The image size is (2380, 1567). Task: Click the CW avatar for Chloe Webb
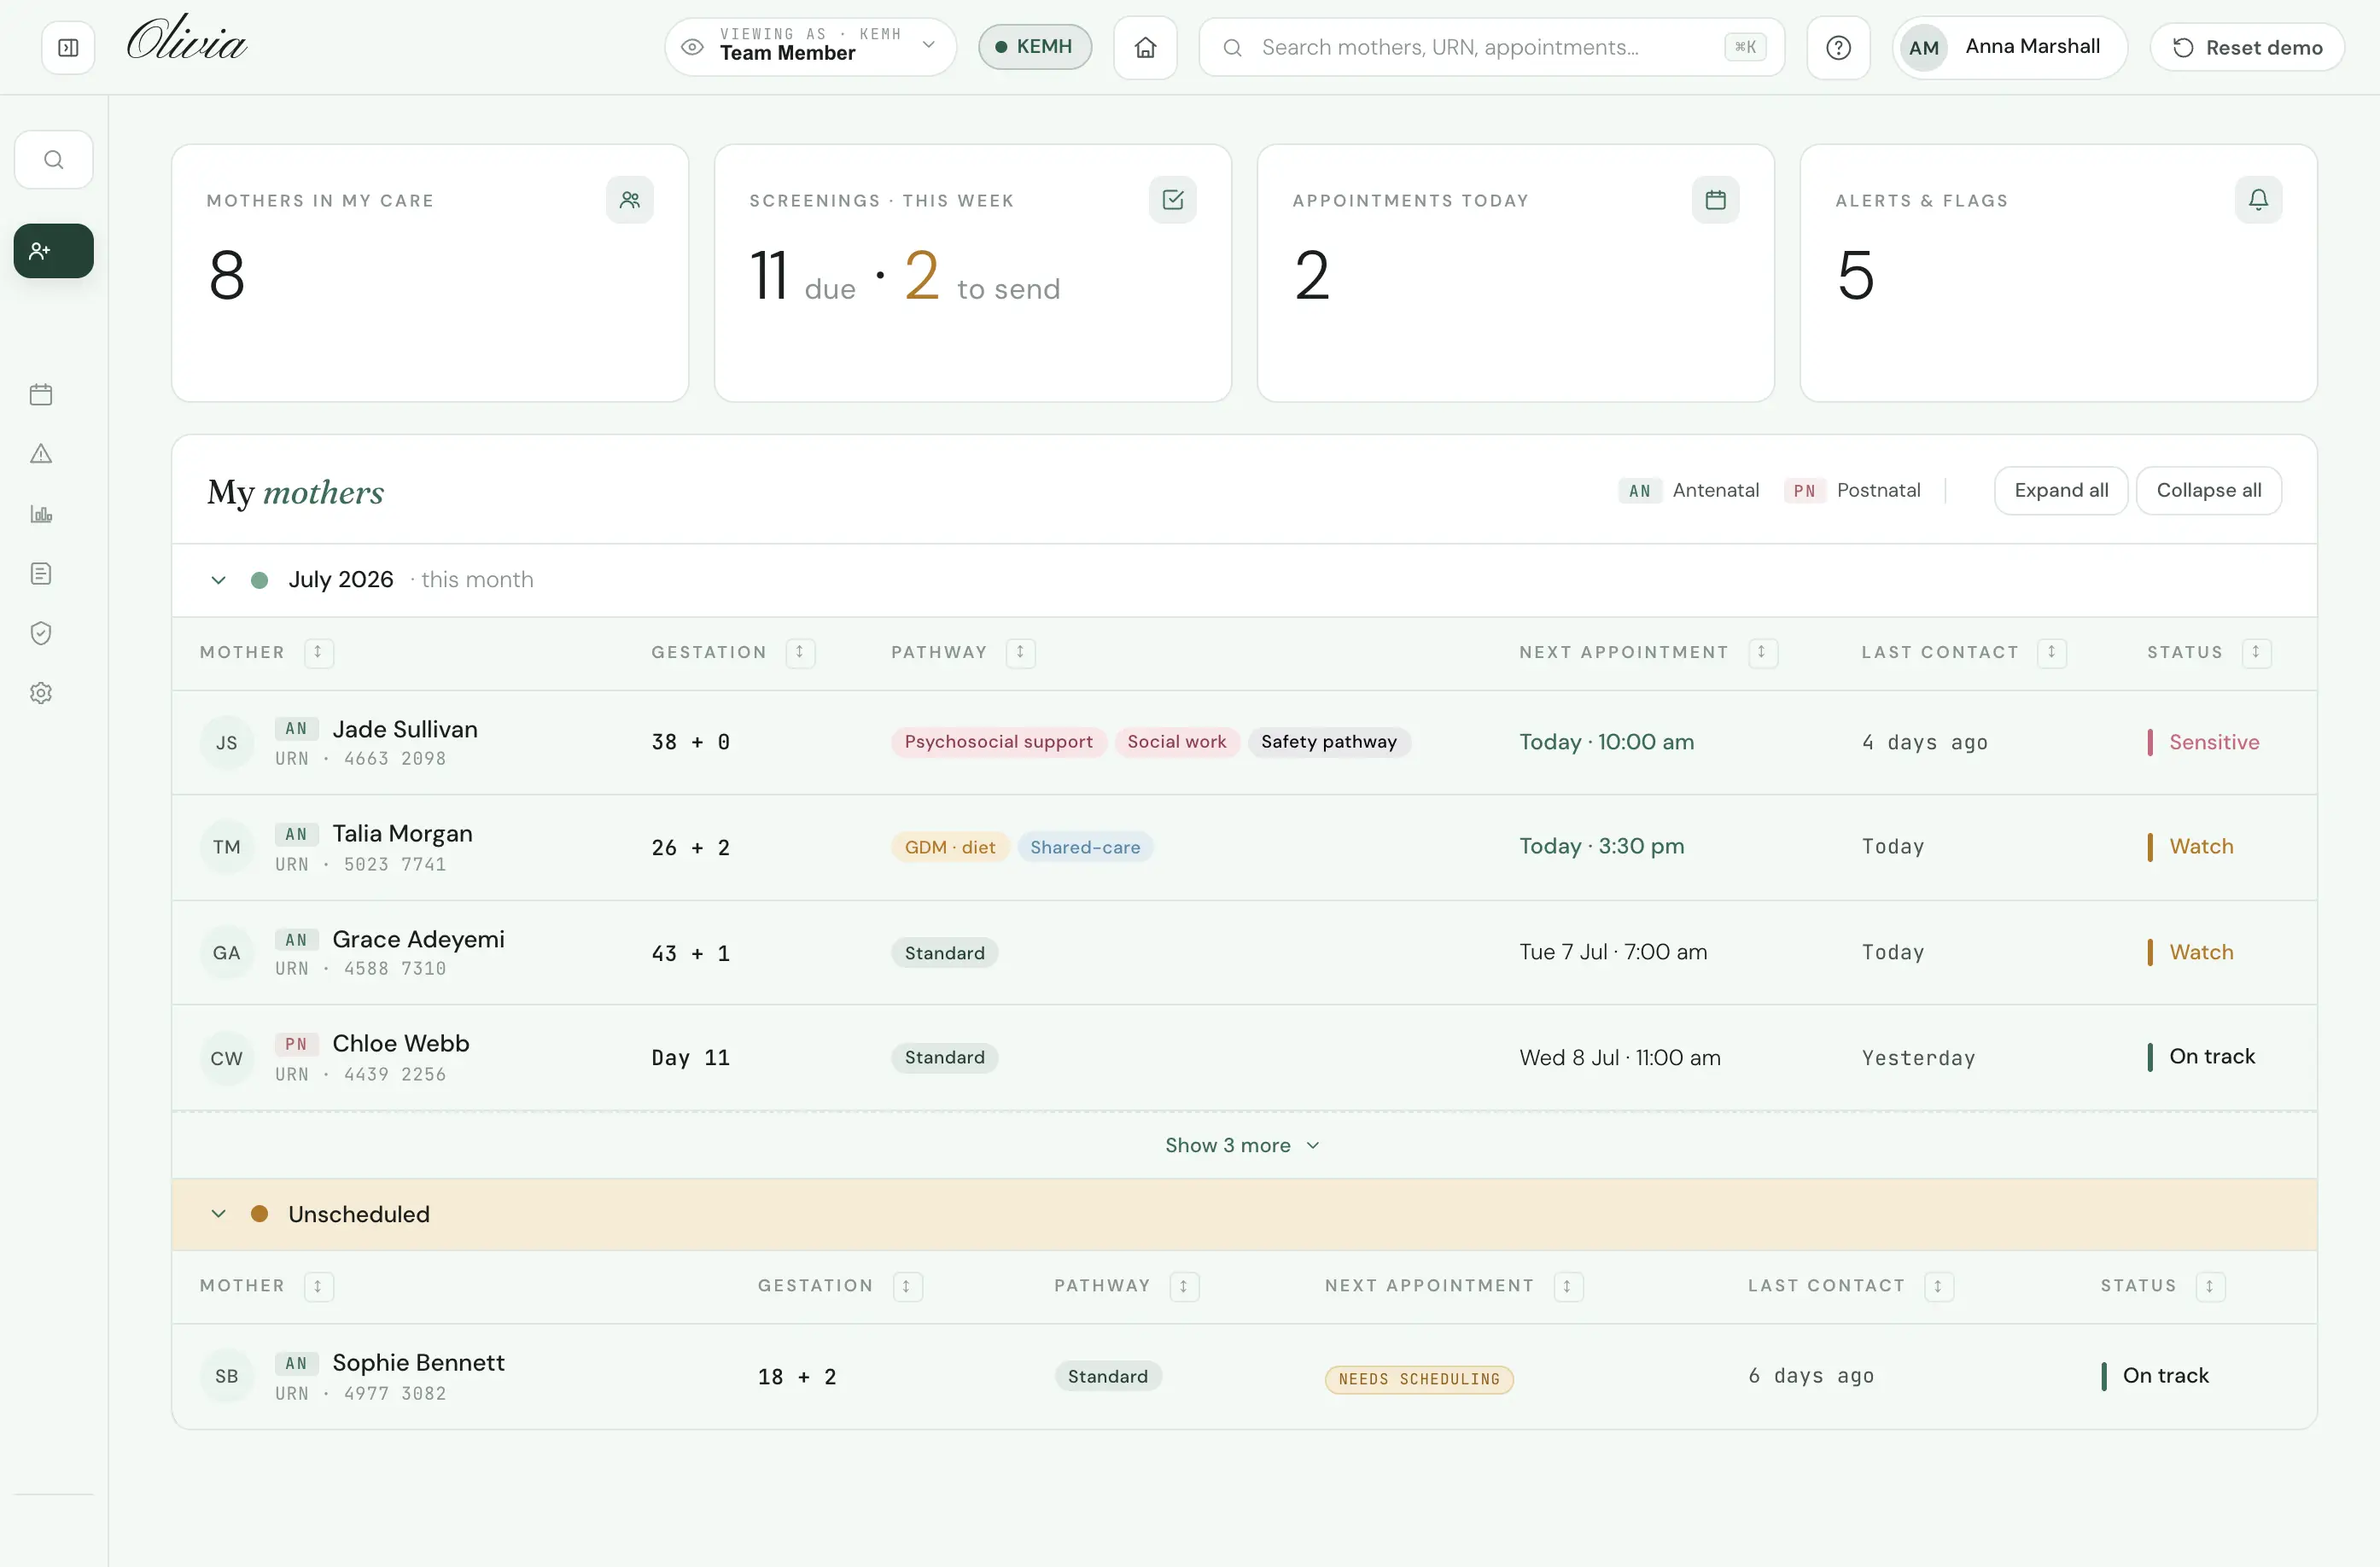click(227, 1058)
